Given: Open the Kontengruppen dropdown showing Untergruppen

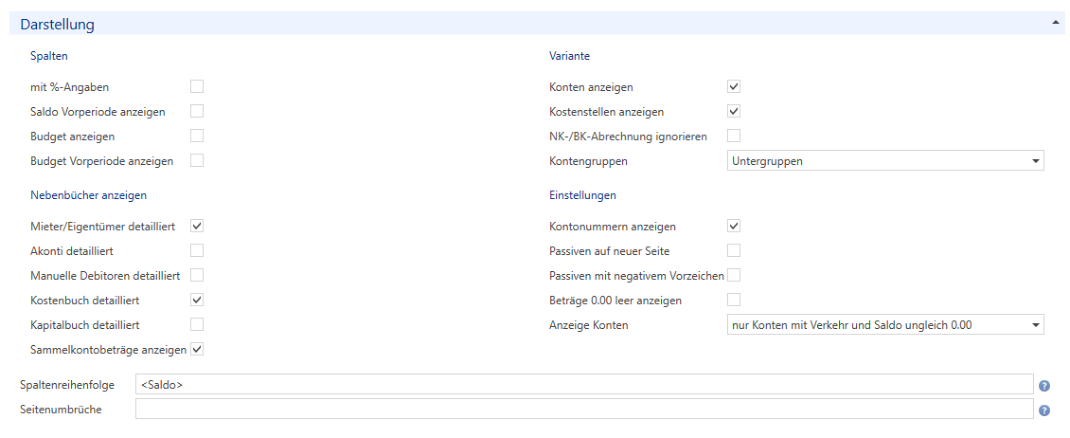Looking at the screenshot, I should pyautogui.click(x=885, y=161).
